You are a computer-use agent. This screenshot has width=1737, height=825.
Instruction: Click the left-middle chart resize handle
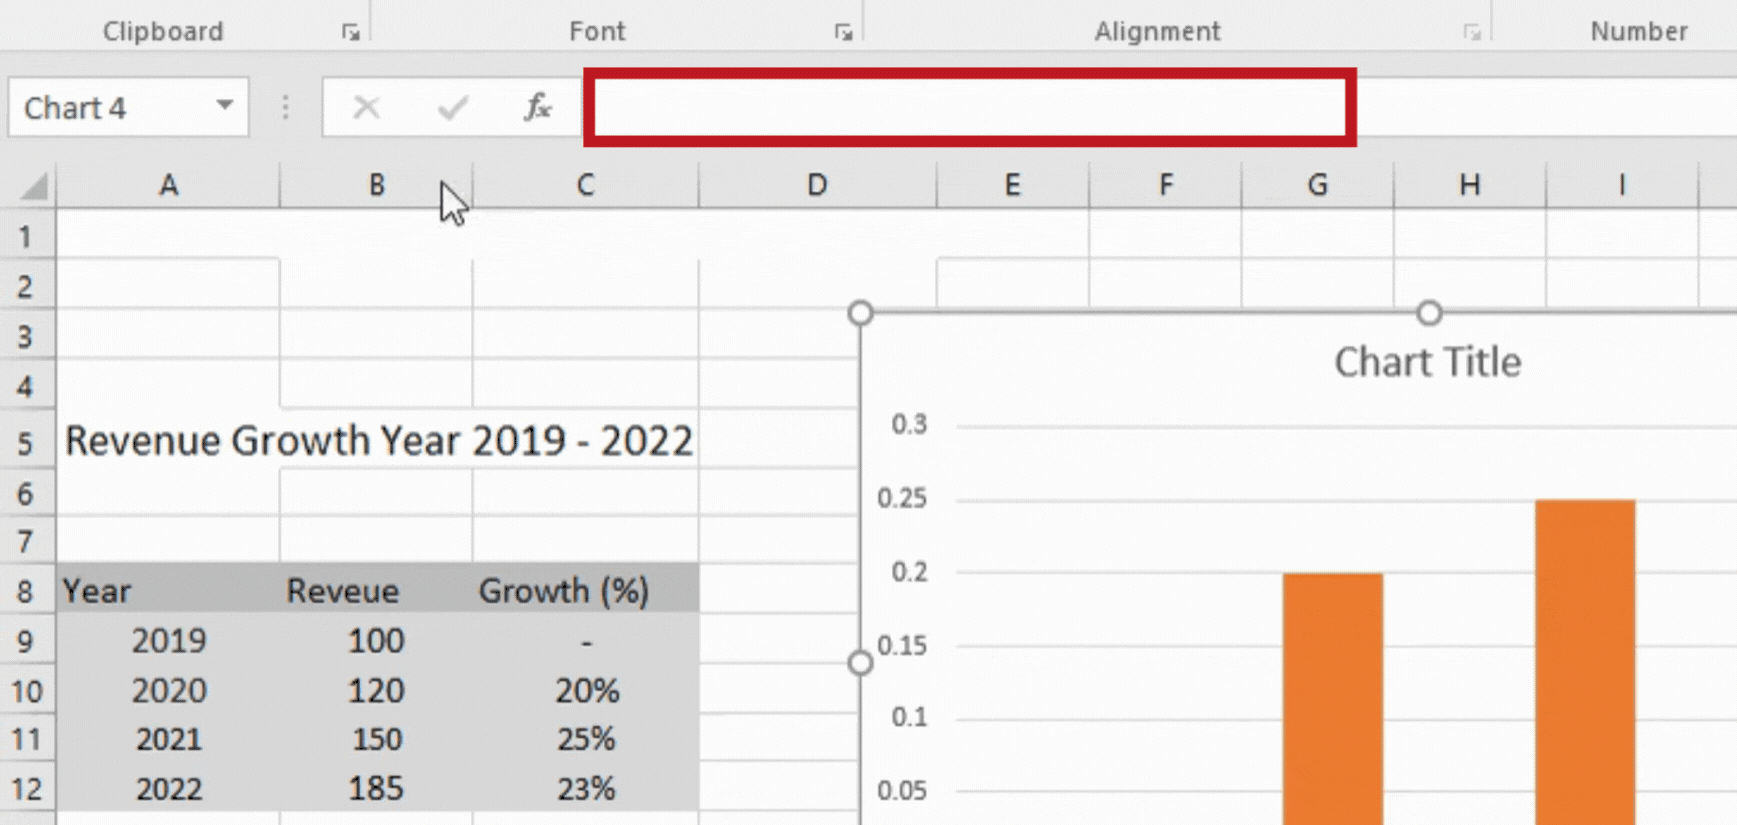[x=860, y=662]
